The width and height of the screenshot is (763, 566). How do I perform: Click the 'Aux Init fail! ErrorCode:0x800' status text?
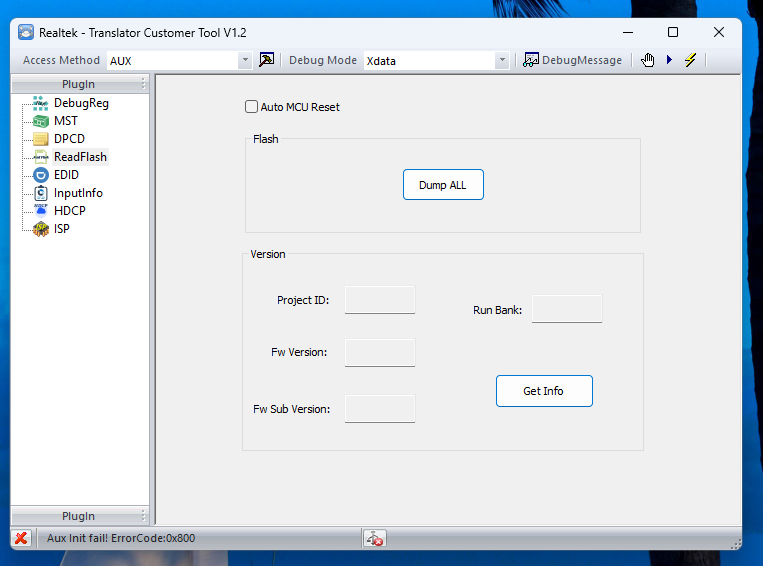click(121, 538)
